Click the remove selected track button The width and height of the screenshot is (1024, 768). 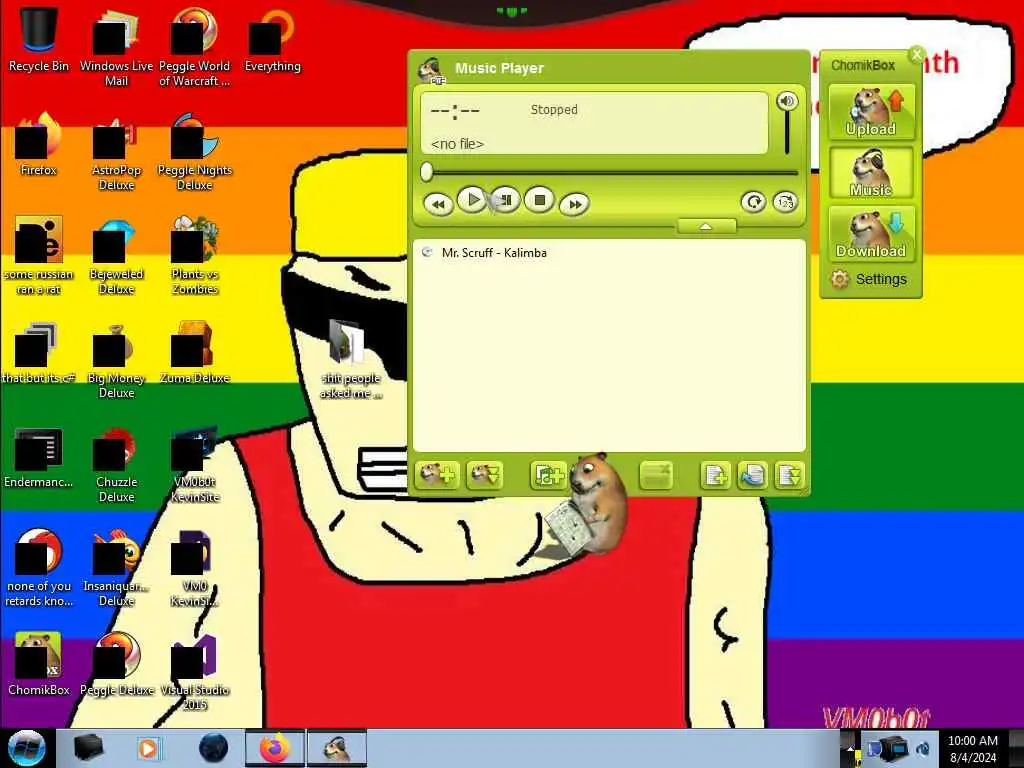coord(656,475)
